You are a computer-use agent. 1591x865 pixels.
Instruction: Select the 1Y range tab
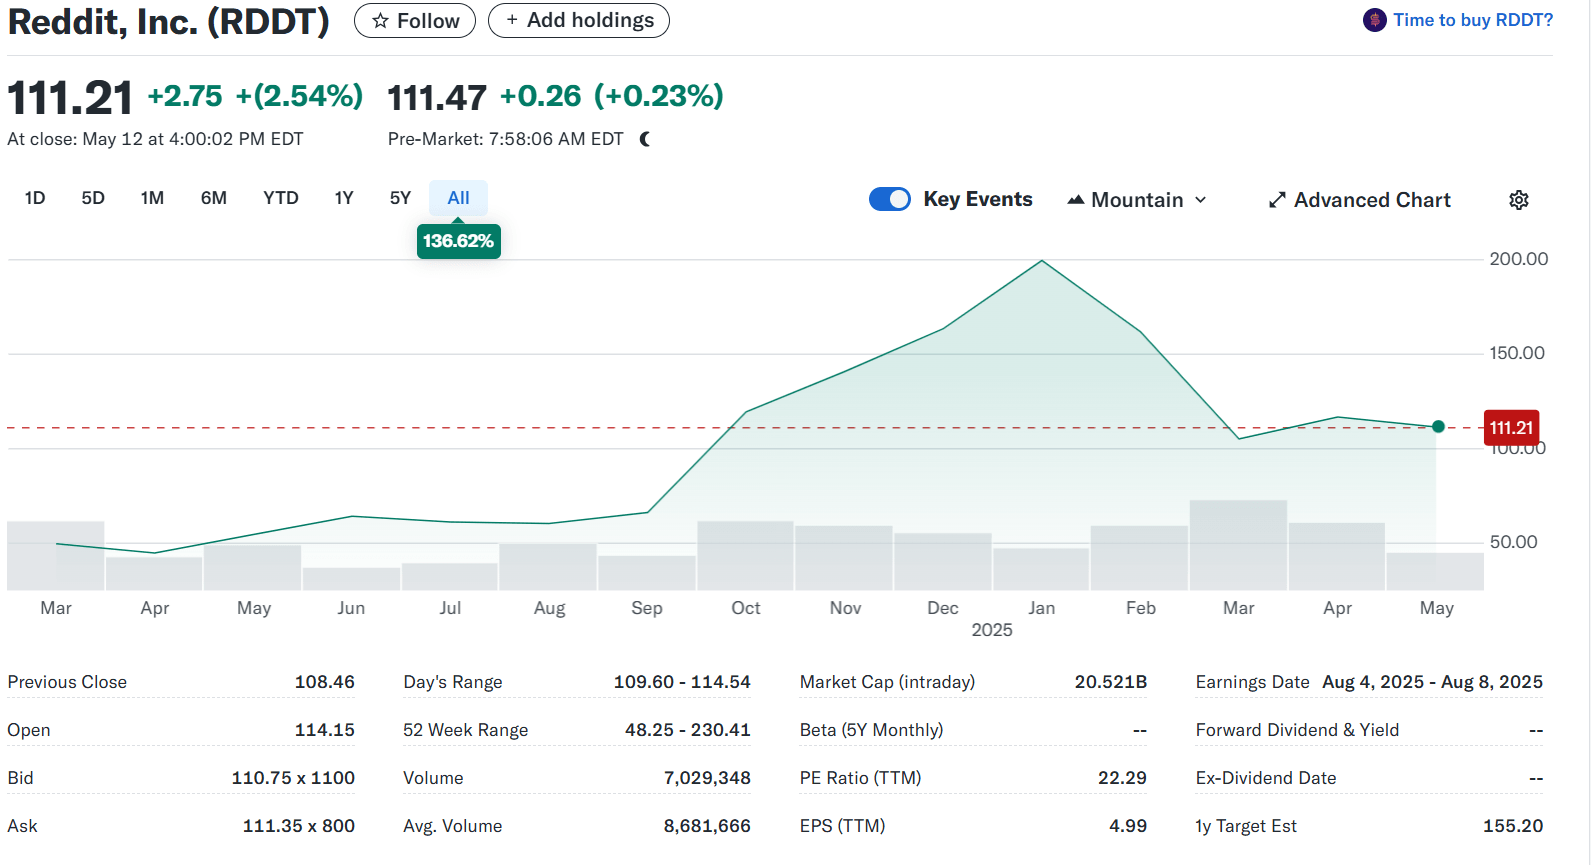coord(344,198)
